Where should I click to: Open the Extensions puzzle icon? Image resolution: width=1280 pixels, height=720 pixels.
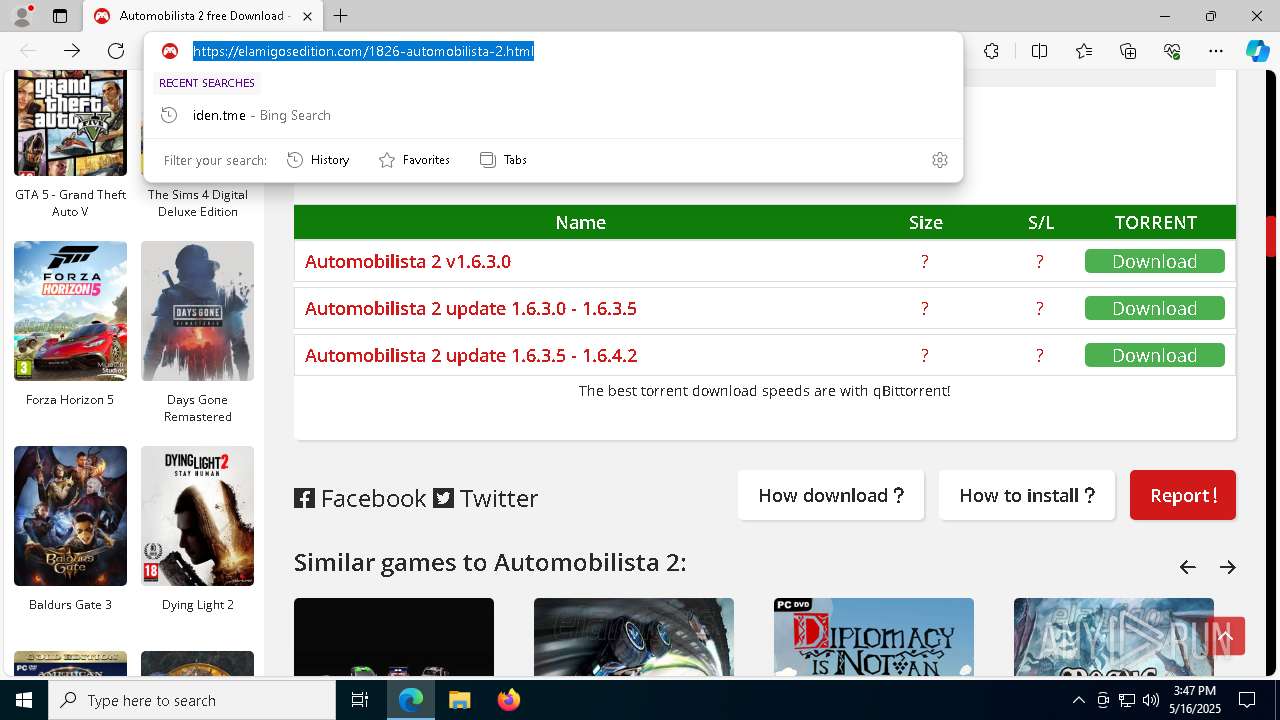[991, 51]
